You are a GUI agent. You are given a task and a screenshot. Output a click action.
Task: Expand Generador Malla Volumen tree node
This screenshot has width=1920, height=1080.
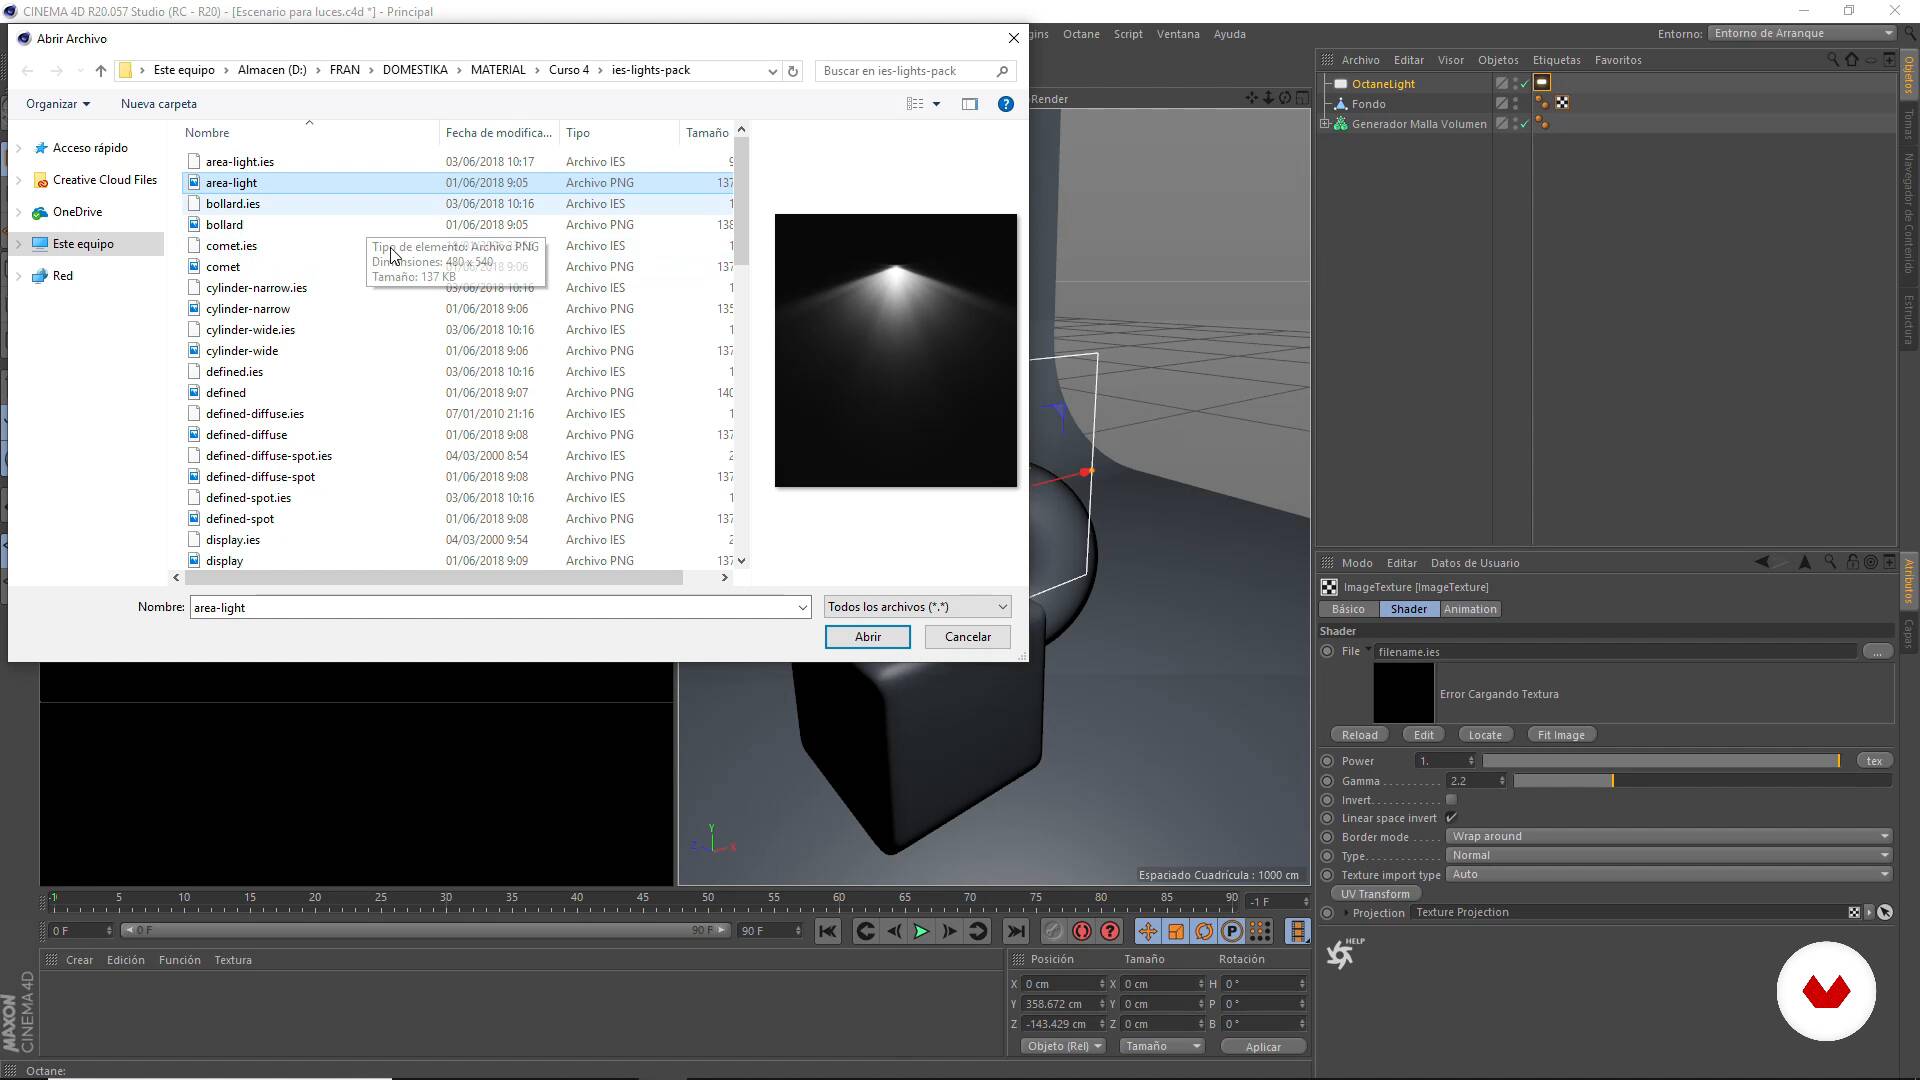coord(1325,124)
